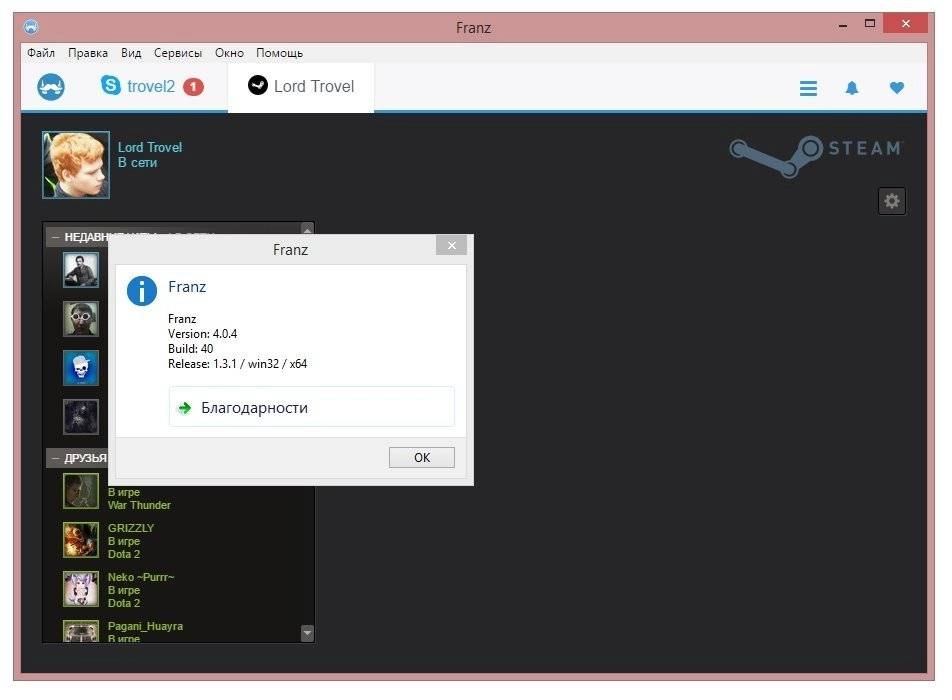952x700 pixels.
Task: Open the Вид menu
Action: click(x=131, y=53)
